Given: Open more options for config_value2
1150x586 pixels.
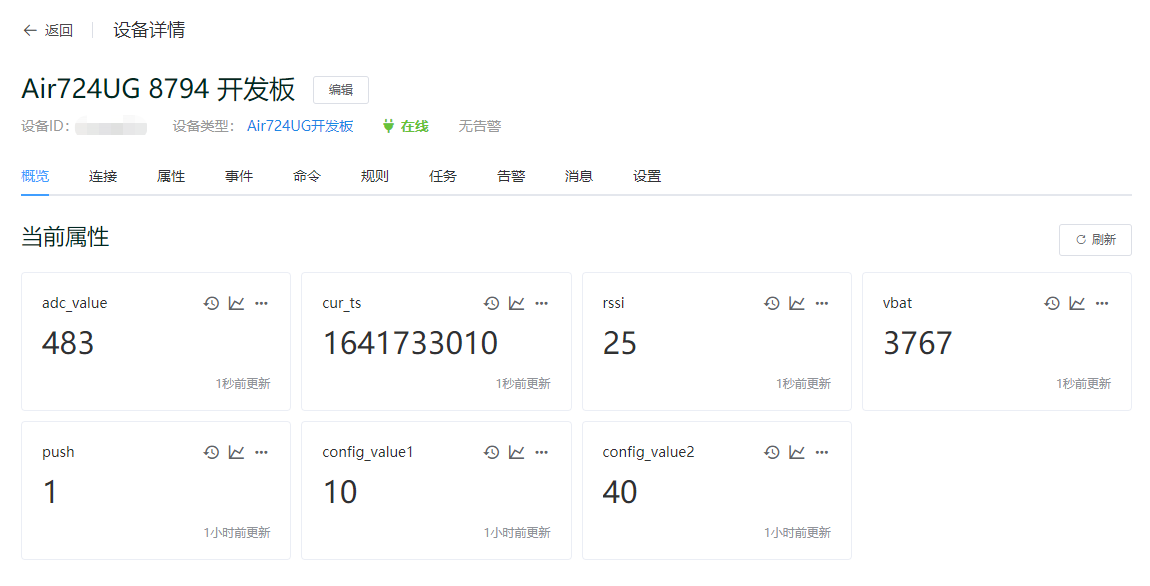Looking at the screenshot, I should pos(822,452).
